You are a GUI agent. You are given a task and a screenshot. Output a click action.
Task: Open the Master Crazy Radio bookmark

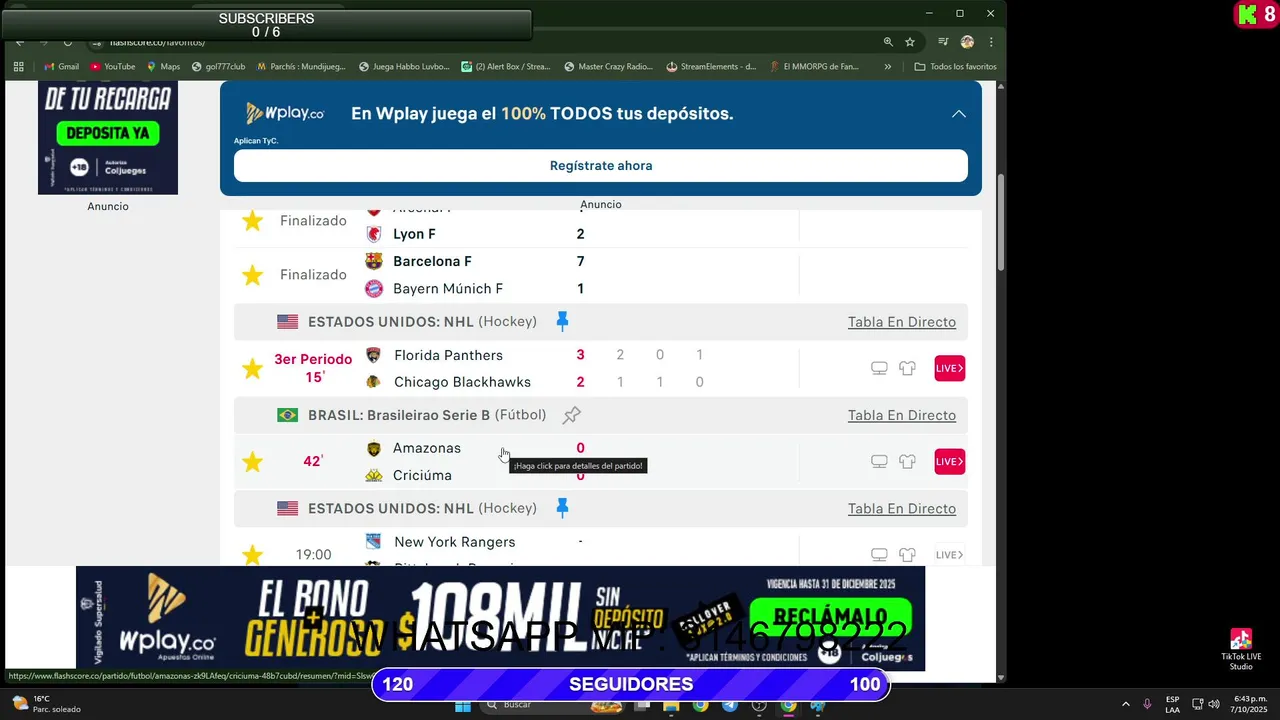tap(608, 67)
